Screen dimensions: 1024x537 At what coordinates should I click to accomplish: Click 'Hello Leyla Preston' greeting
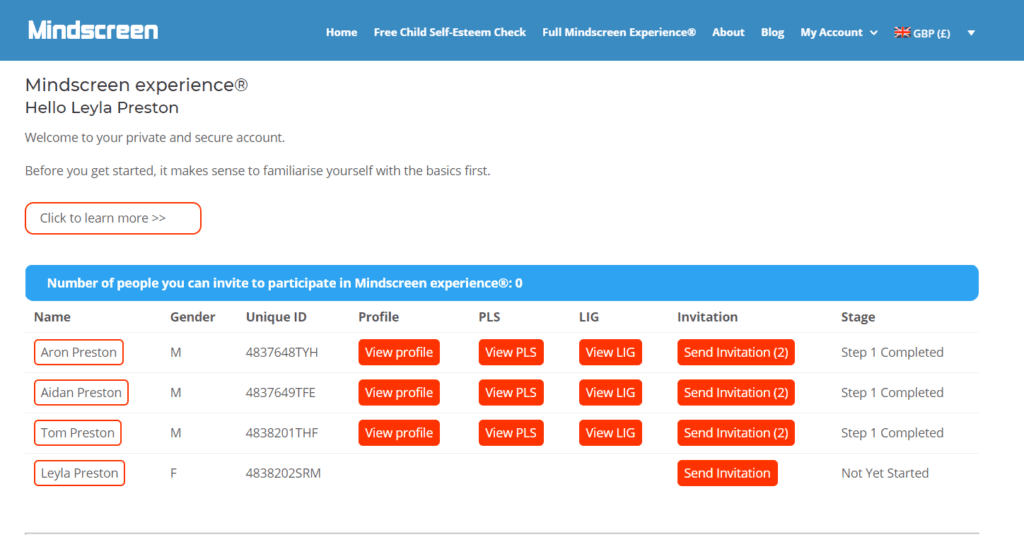click(x=101, y=108)
